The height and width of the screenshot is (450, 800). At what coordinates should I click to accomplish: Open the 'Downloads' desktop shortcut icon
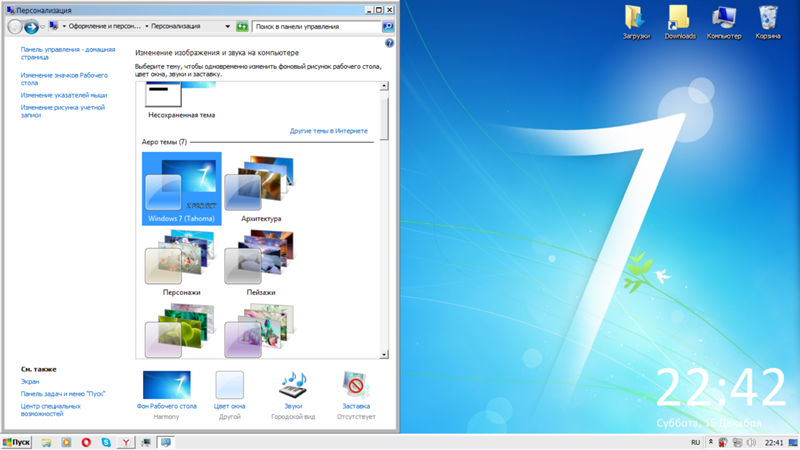pyautogui.click(x=680, y=22)
